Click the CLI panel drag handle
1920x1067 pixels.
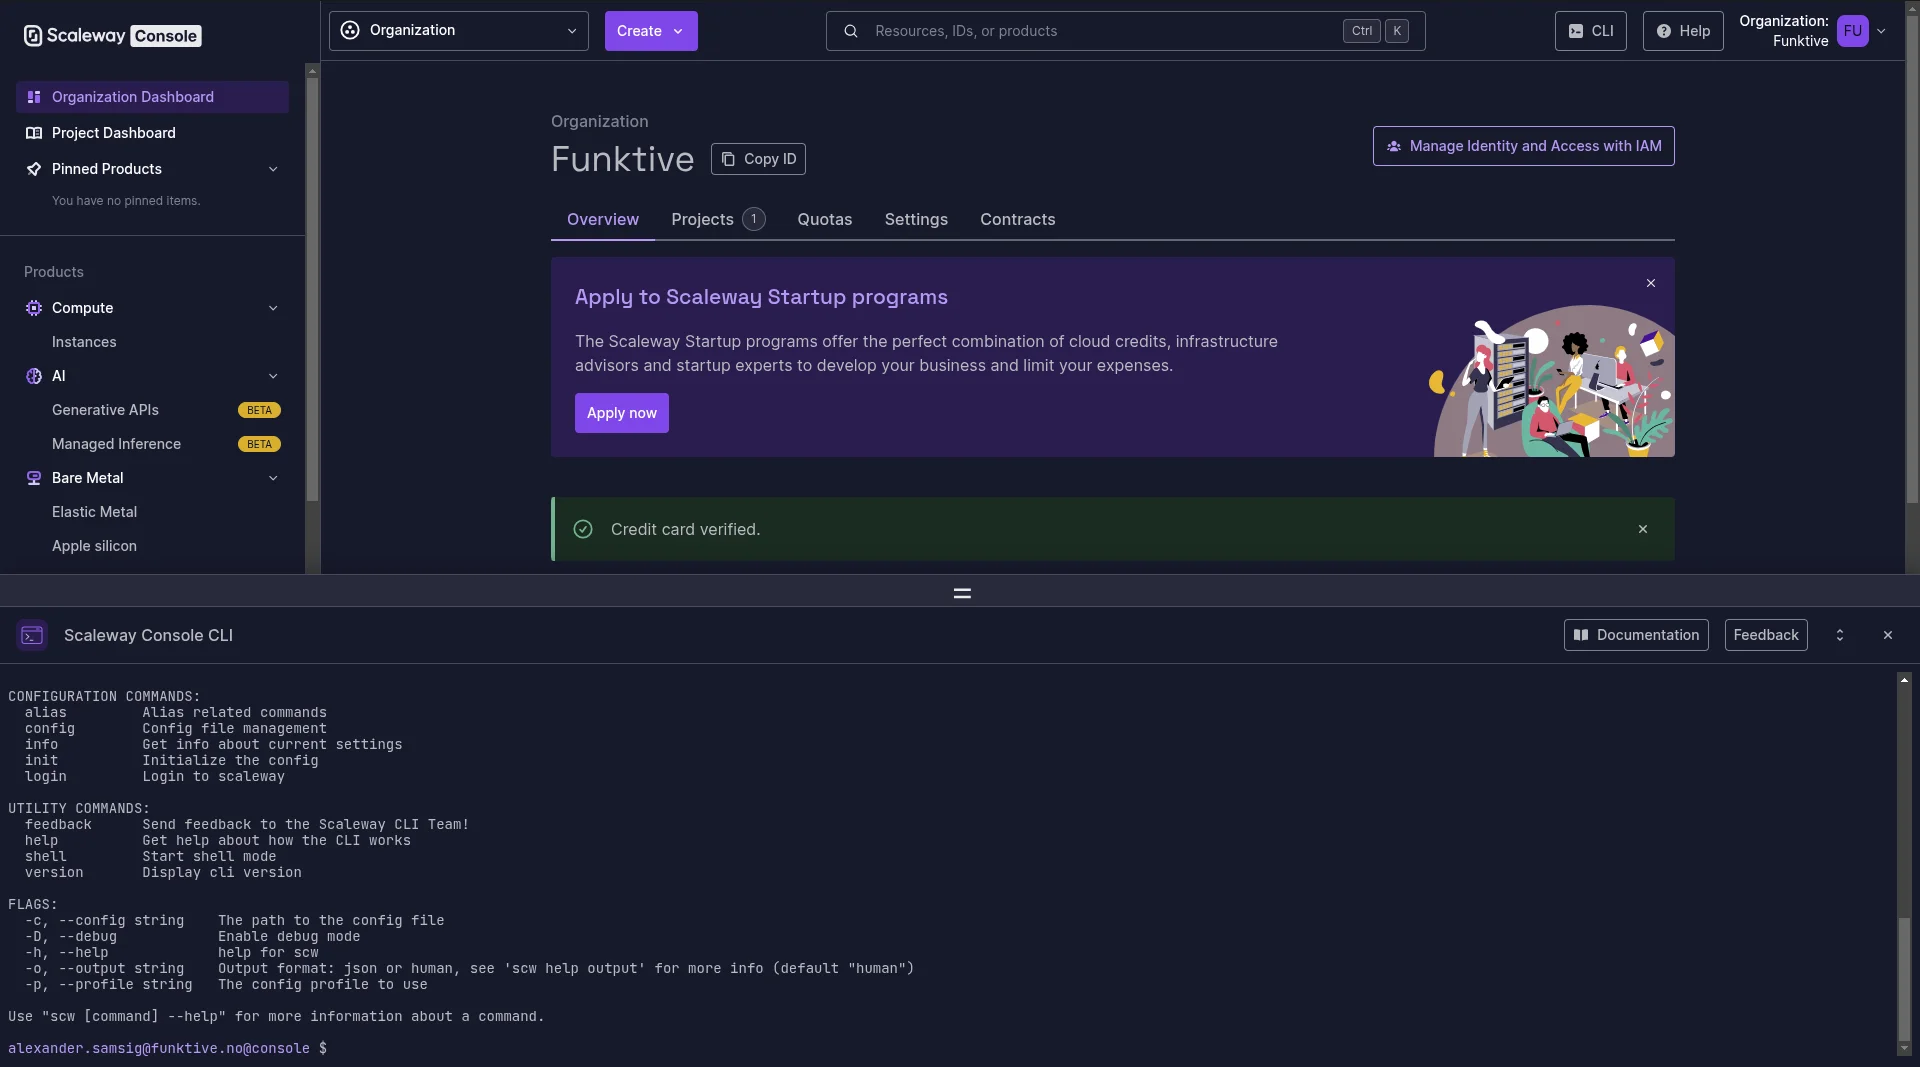click(x=962, y=594)
